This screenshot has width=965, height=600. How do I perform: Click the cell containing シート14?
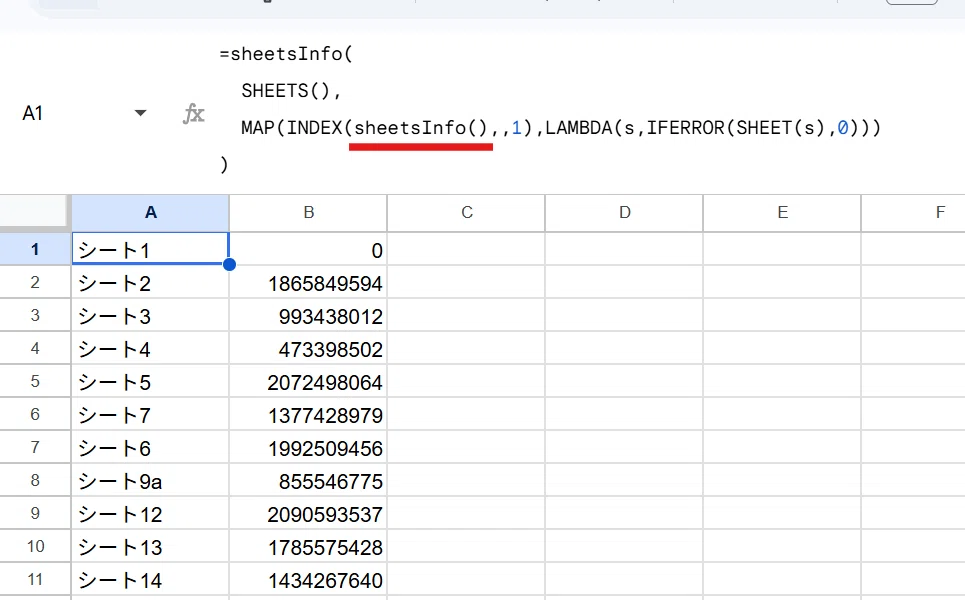pyautogui.click(x=150, y=579)
